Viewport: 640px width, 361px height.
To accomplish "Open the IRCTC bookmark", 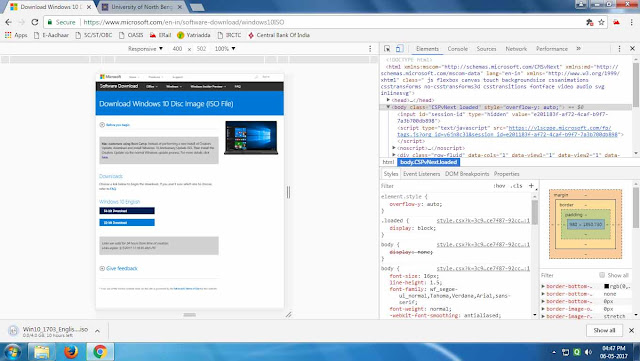I will click(x=229, y=35).
